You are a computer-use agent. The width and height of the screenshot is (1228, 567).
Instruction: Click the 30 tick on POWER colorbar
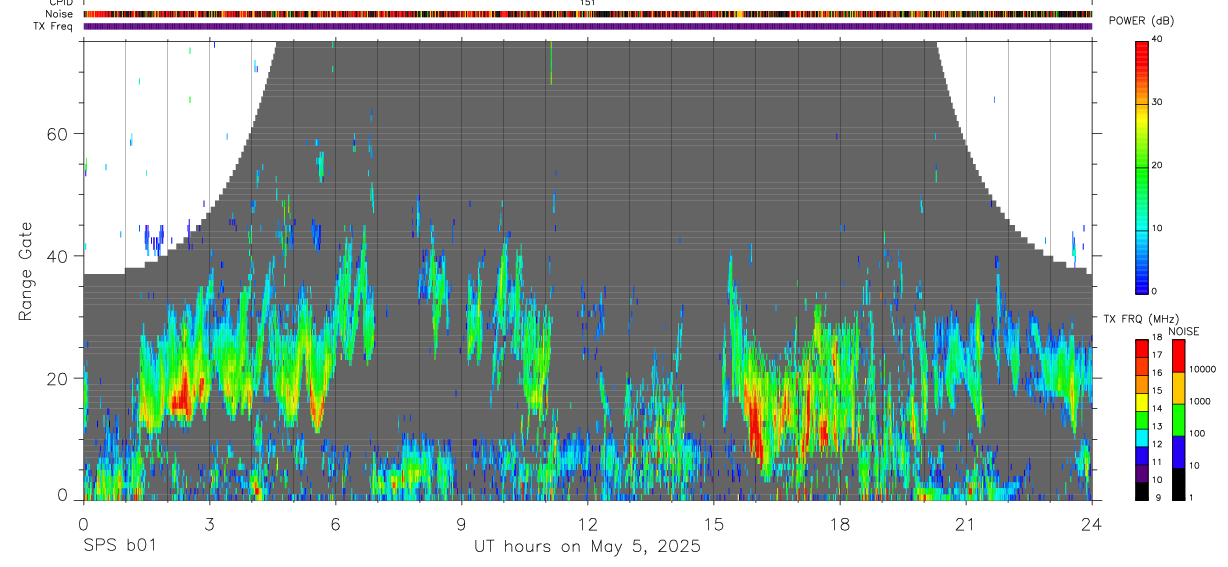(1158, 102)
